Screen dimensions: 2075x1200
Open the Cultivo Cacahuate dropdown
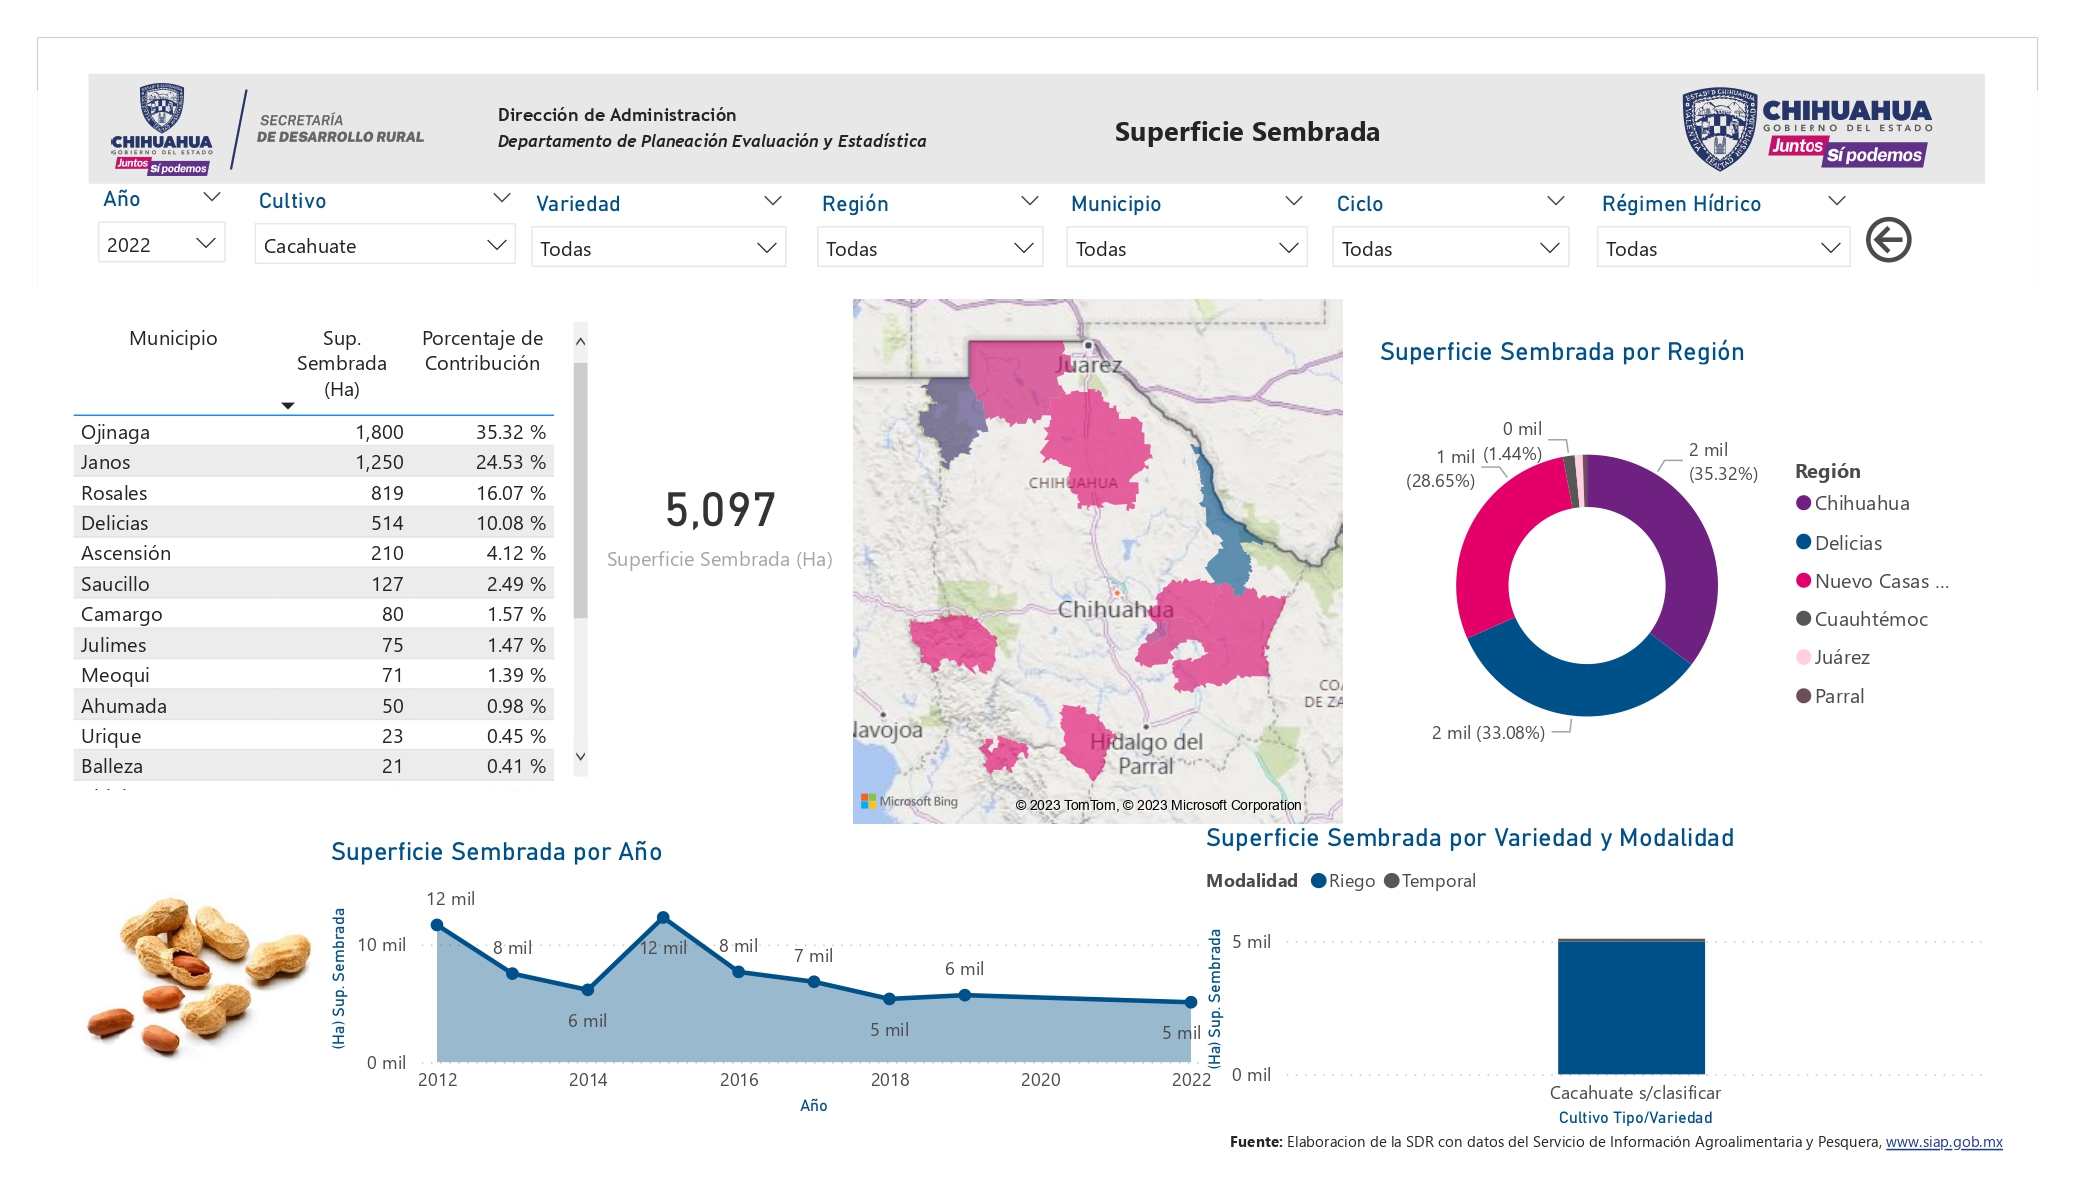[385, 245]
